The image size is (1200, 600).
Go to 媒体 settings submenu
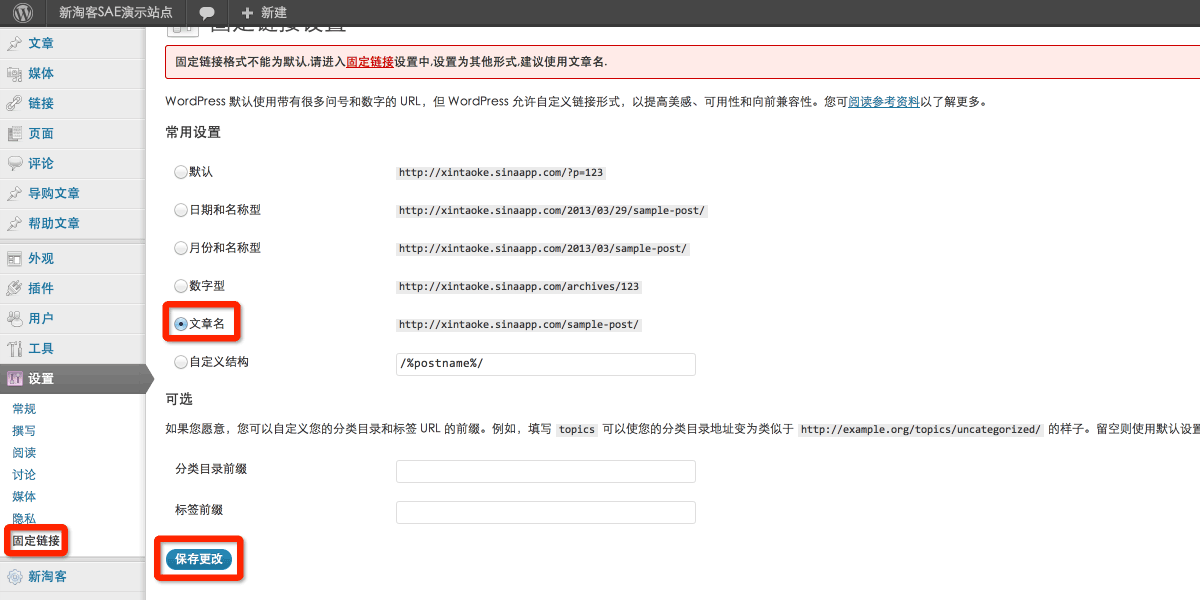(x=24, y=497)
